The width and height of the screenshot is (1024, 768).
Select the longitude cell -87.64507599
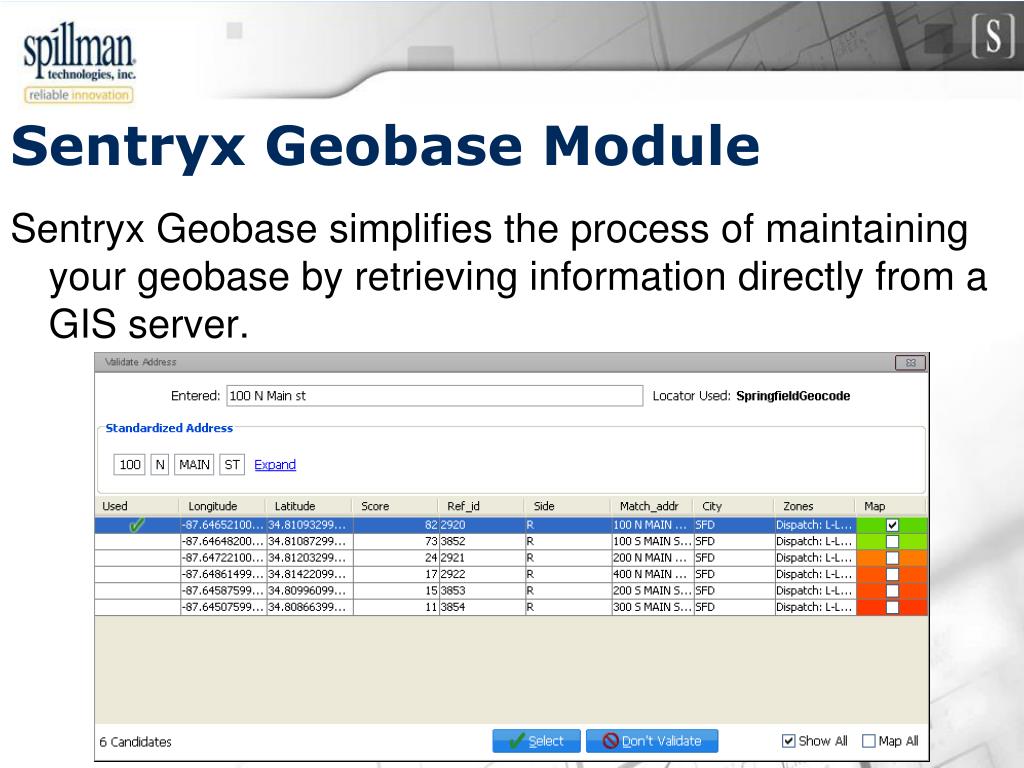coord(223,607)
